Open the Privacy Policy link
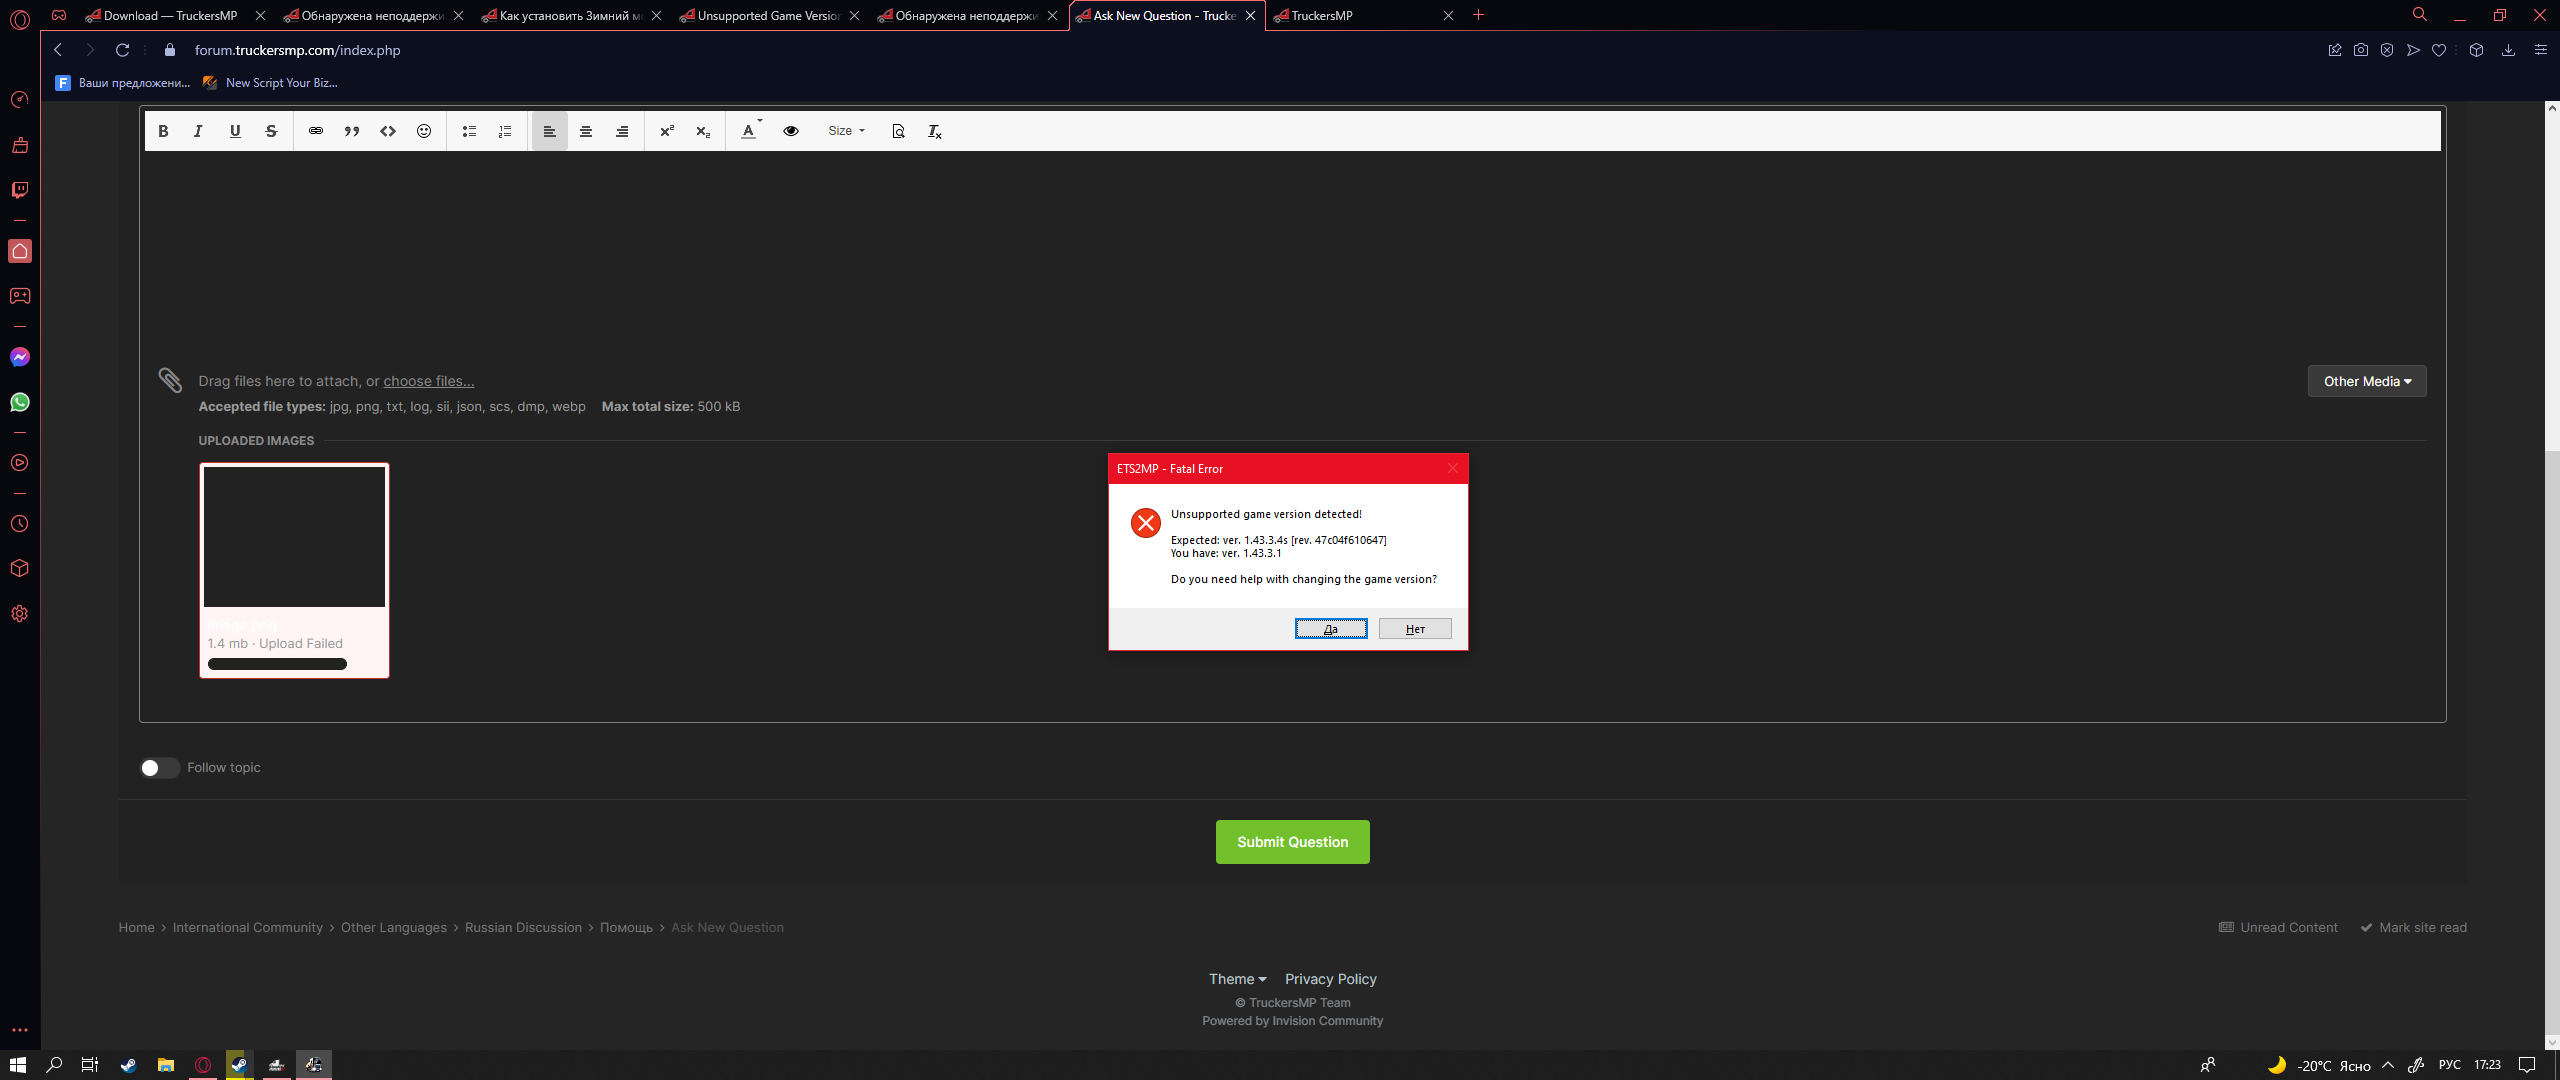The width and height of the screenshot is (2560, 1080). [x=1331, y=979]
